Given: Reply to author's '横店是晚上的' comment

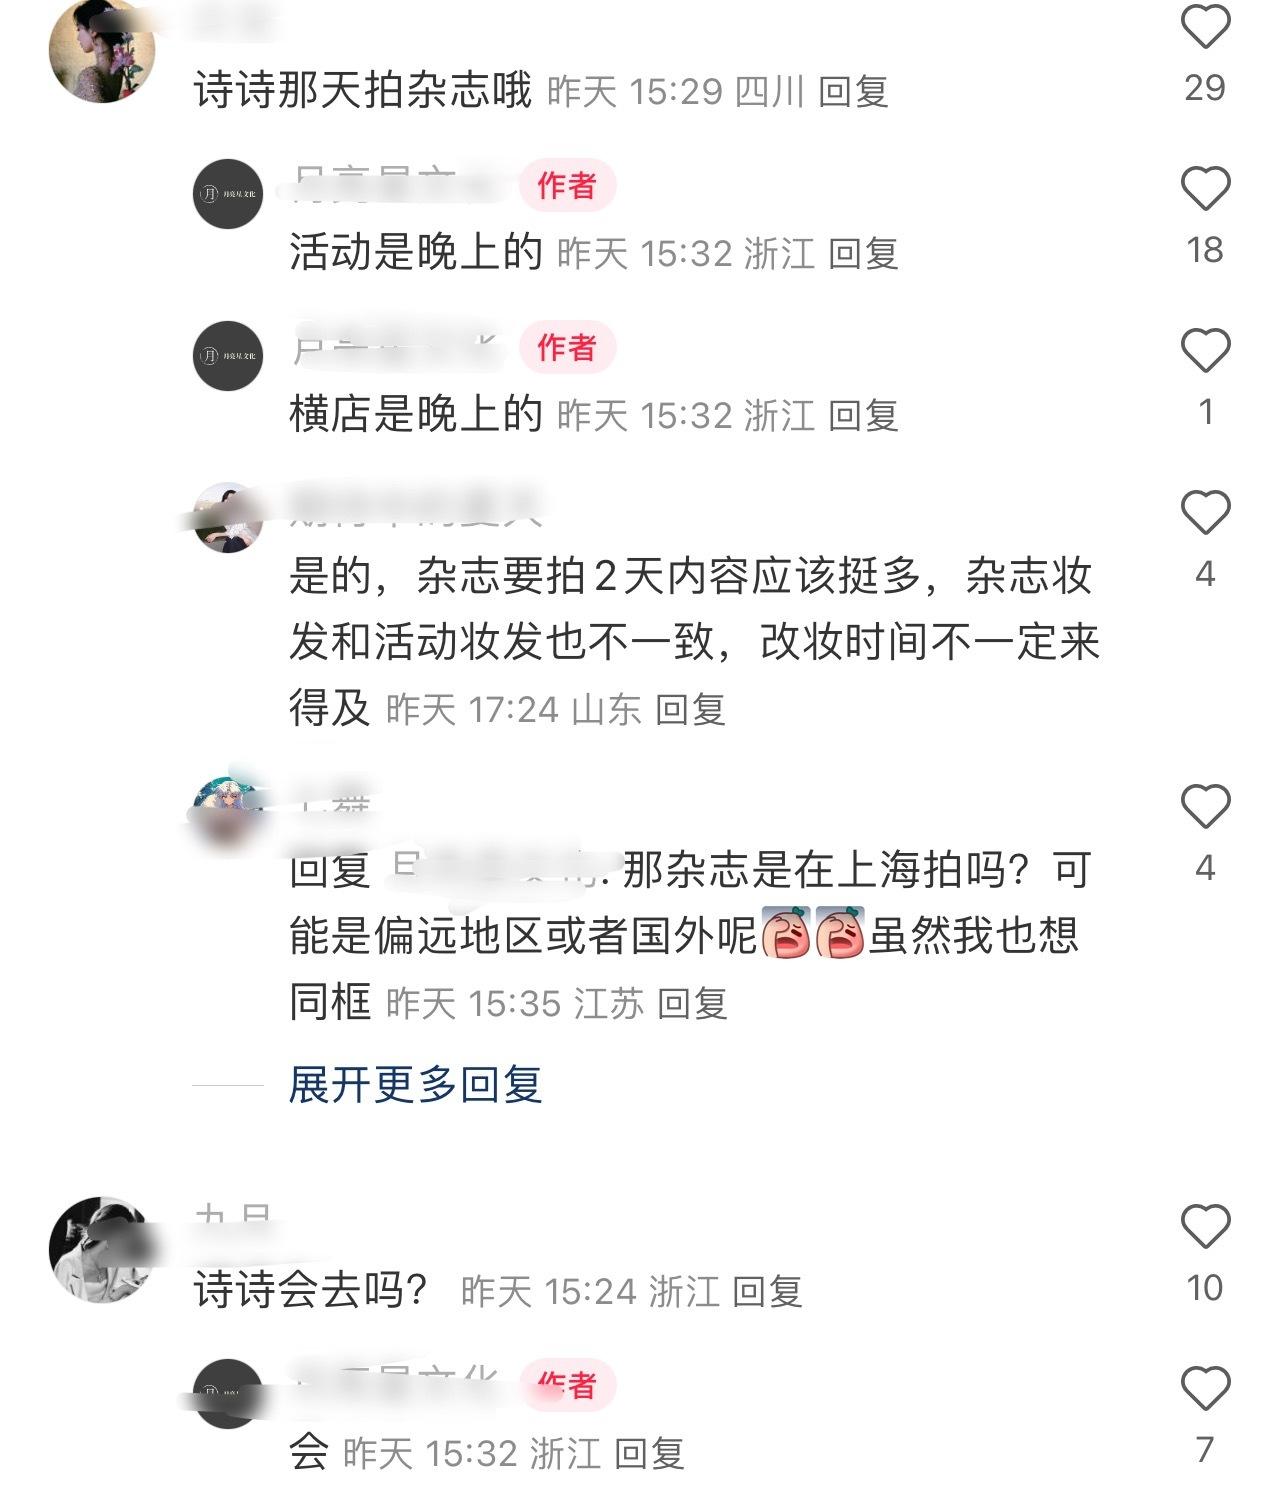Looking at the screenshot, I should point(863,416).
